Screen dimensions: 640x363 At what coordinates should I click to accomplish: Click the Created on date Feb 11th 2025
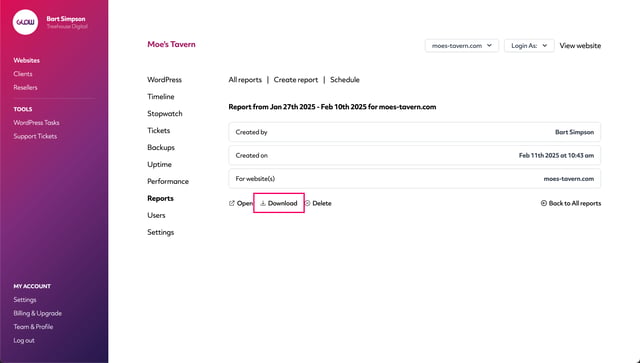pos(556,156)
